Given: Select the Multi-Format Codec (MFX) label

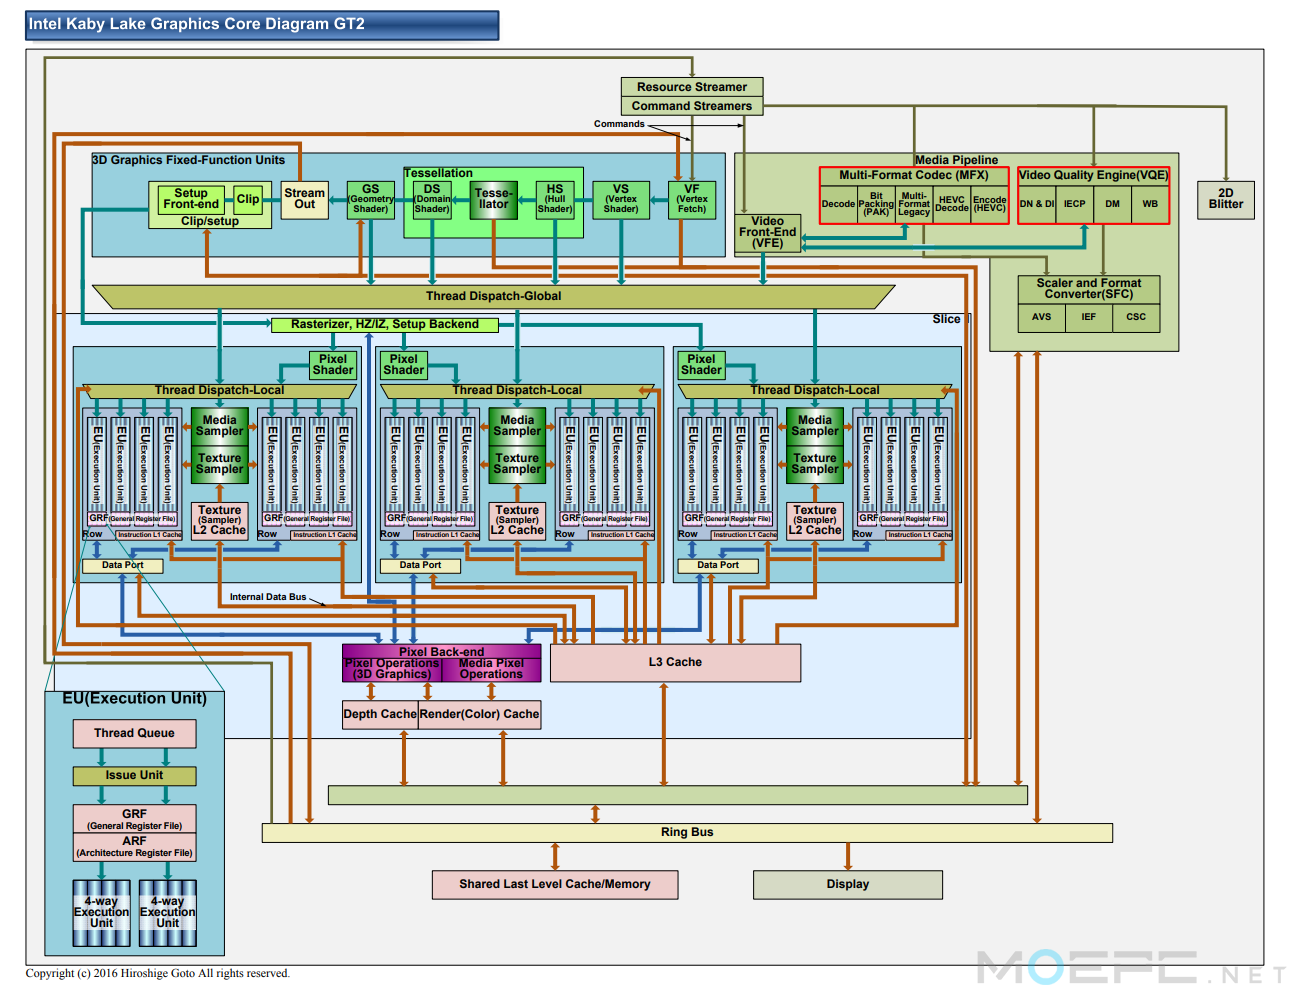Looking at the screenshot, I should coord(914,175).
